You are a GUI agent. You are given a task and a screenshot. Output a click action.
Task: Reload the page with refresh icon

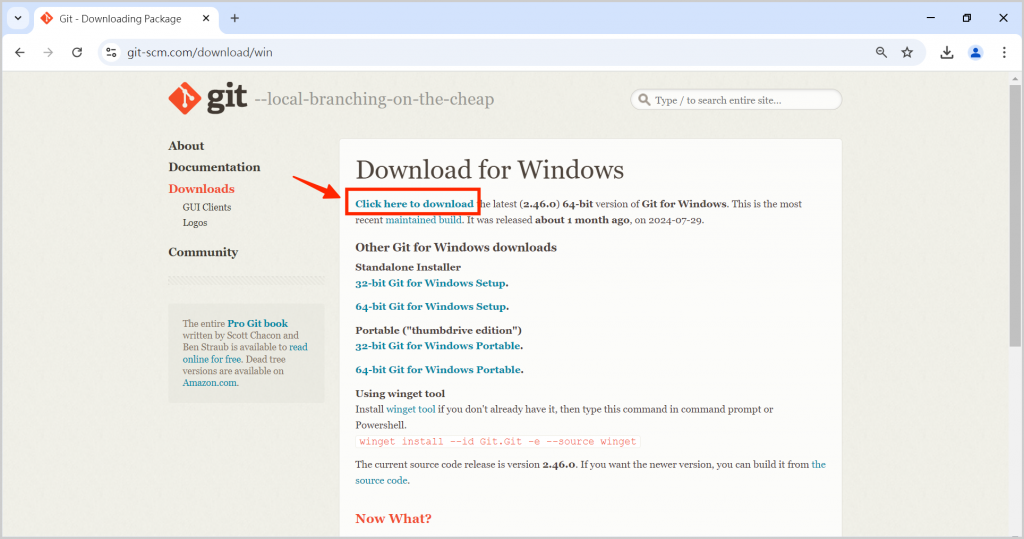click(77, 52)
